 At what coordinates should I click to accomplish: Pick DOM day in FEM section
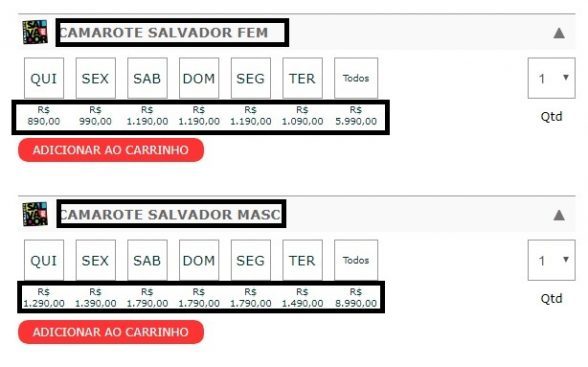pos(199,78)
